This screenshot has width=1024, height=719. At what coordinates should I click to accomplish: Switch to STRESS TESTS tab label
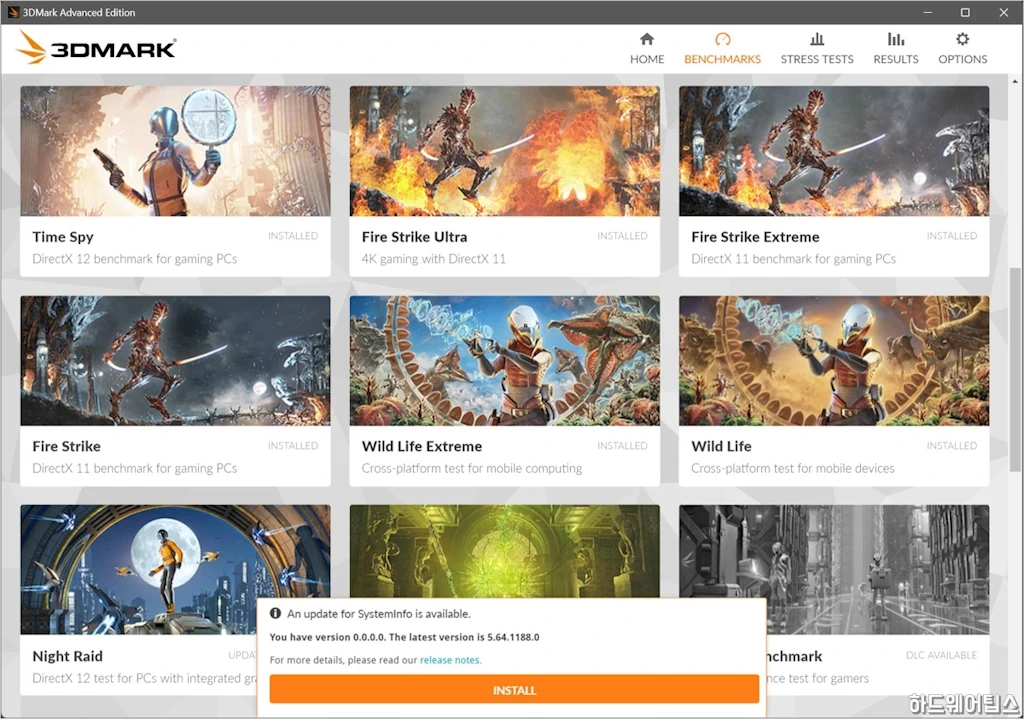pyautogui.click(x=817, y=59)
